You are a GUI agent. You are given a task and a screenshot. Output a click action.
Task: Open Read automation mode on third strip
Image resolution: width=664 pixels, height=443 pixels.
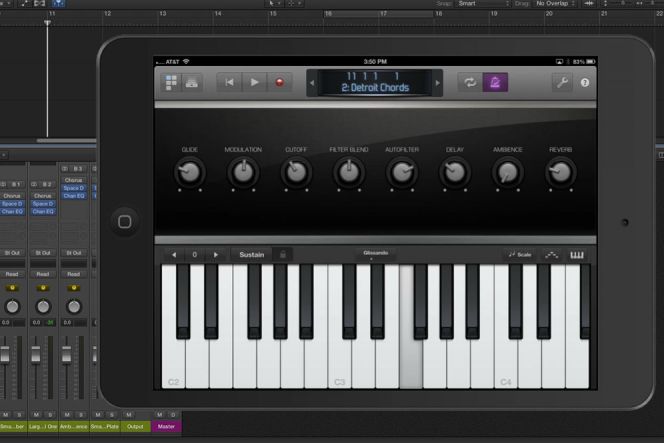tap(74, 274)
